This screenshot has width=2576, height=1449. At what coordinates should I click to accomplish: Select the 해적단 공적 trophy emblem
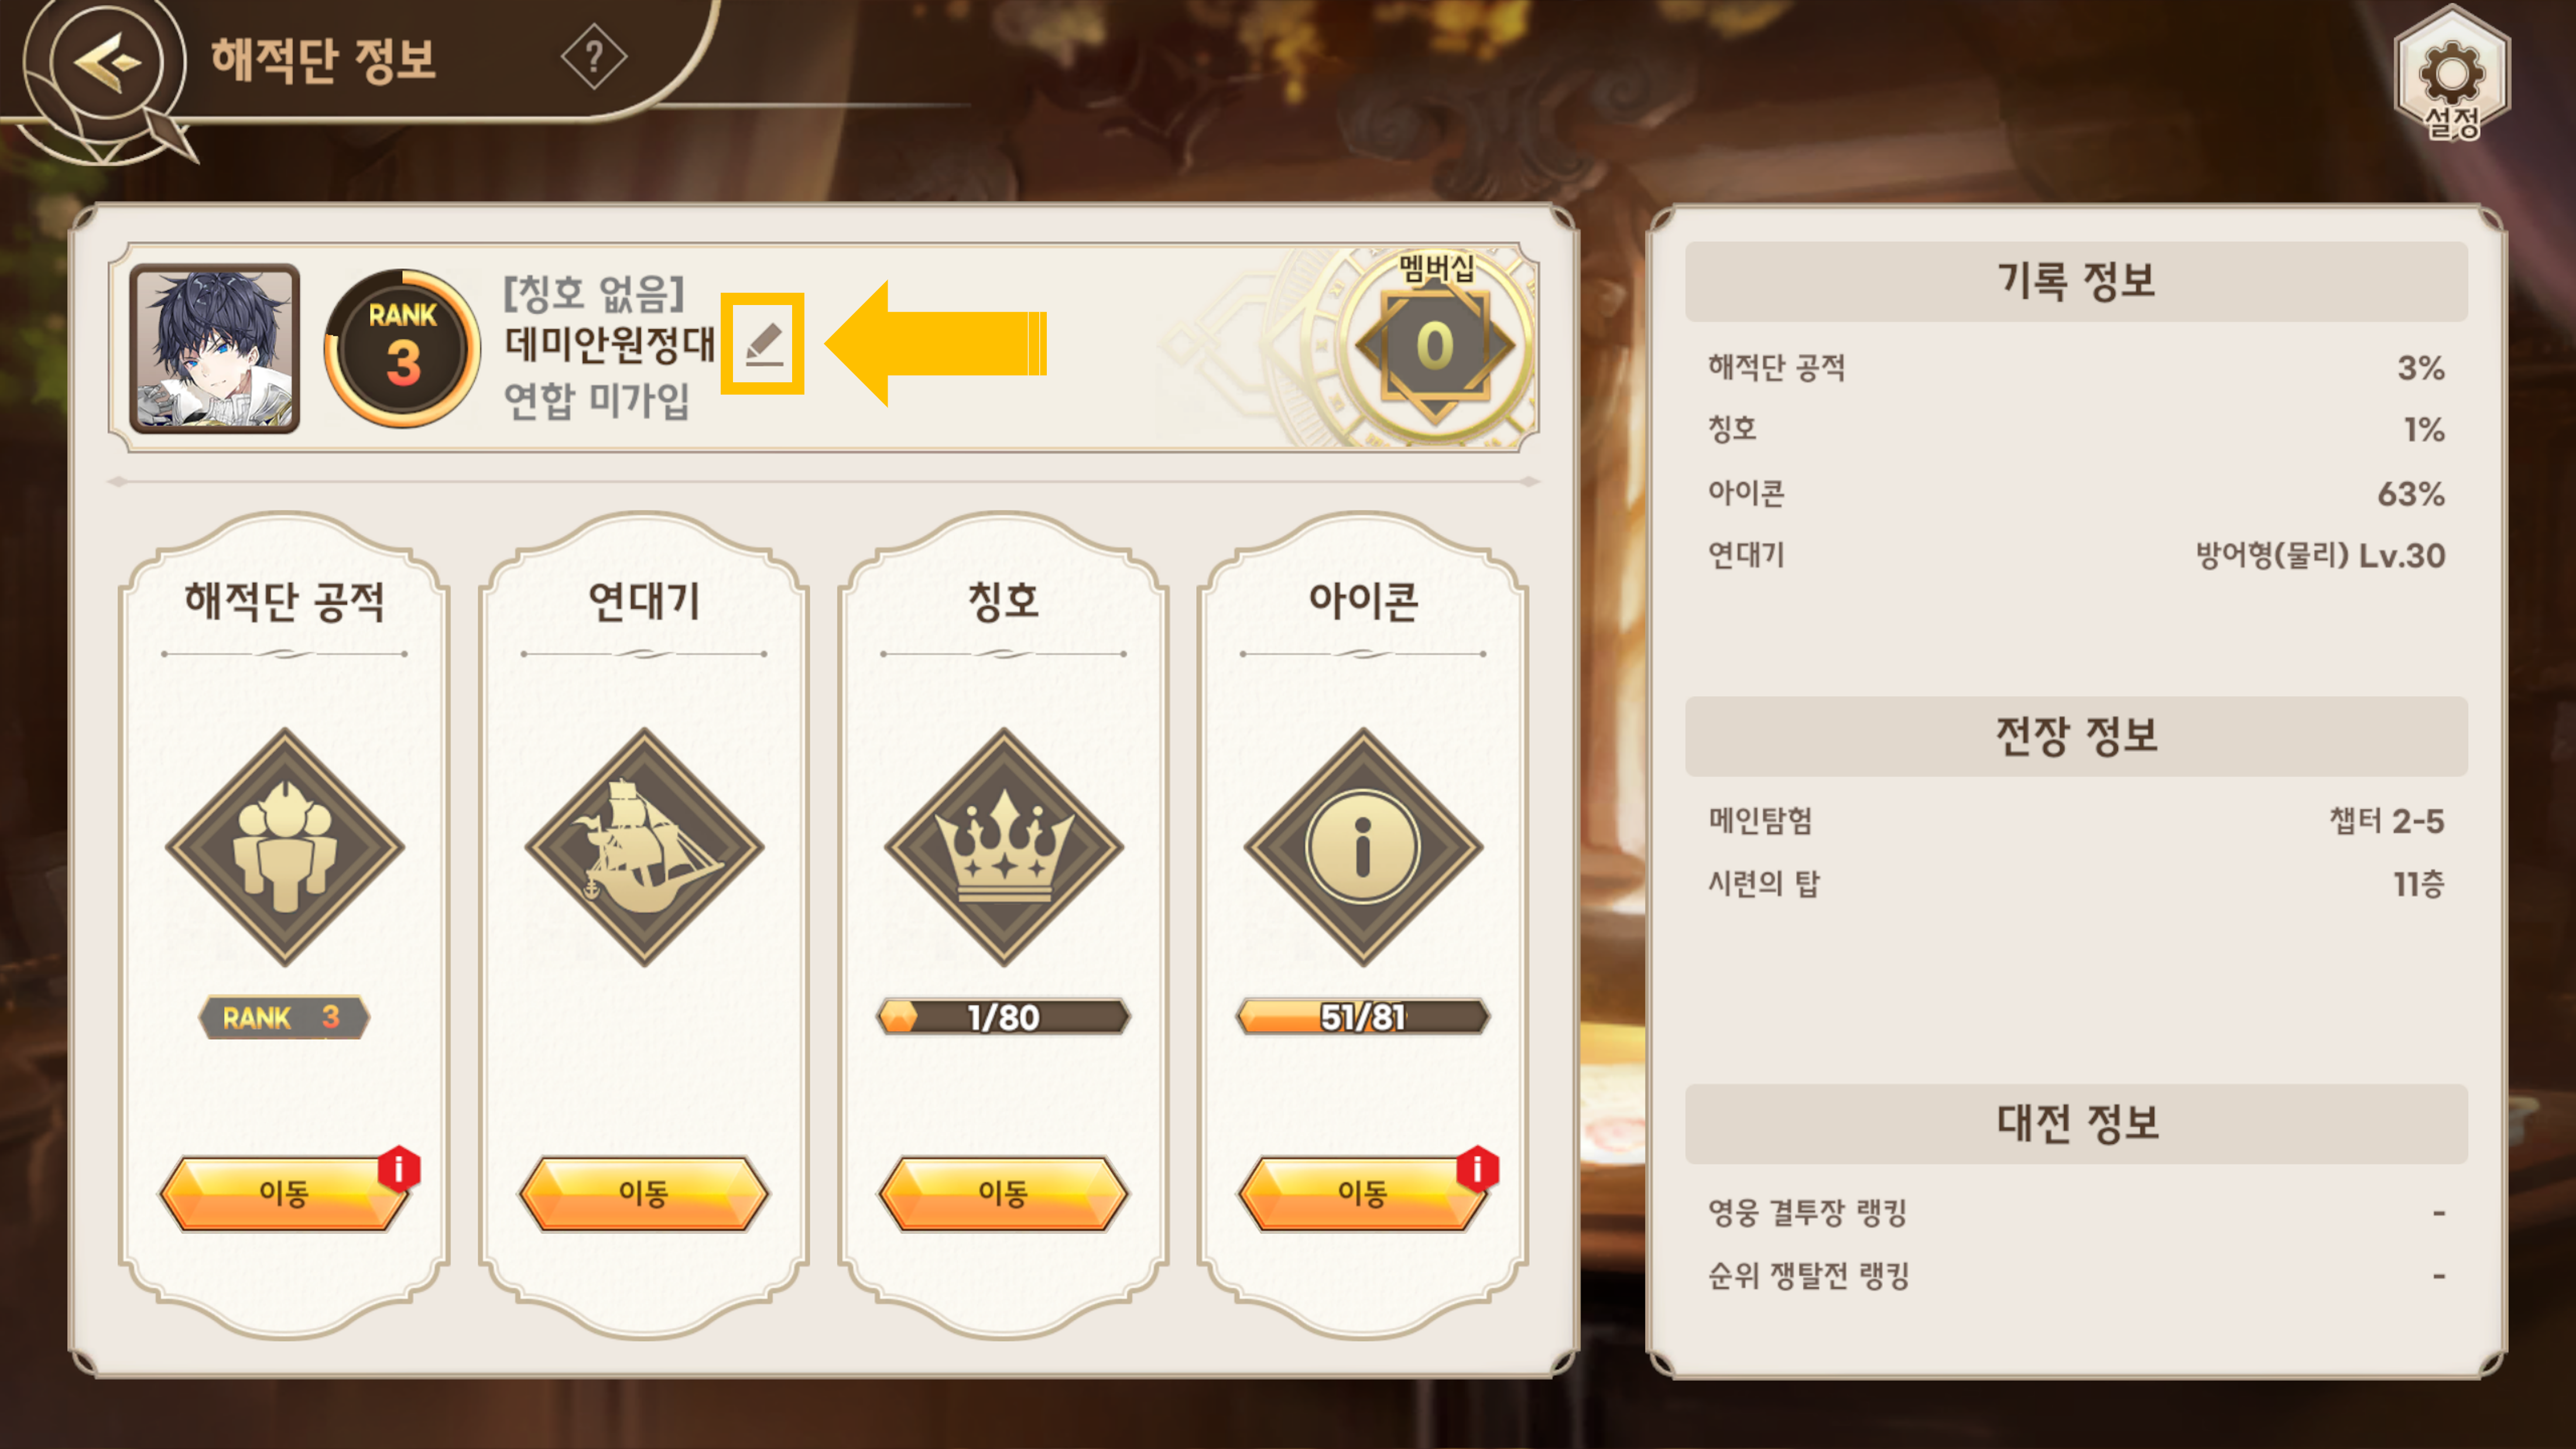[285, 846]
